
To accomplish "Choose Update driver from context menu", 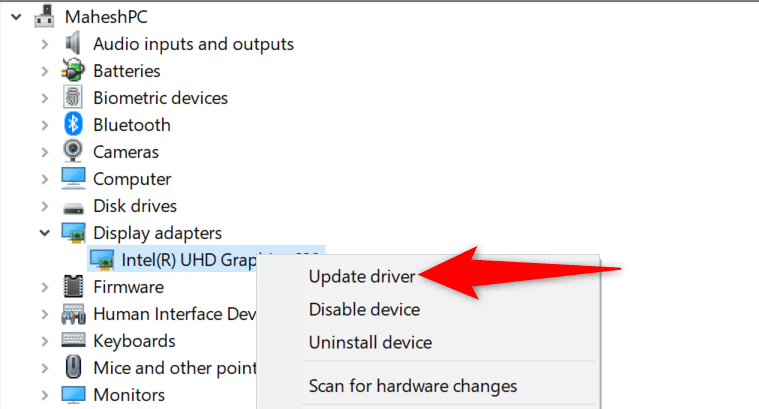I will pos(361,276).
